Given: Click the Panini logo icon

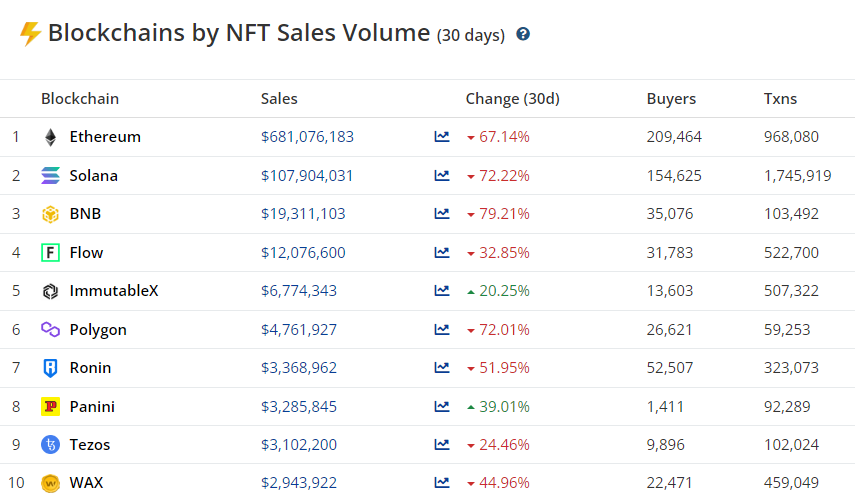Looking at the screenshot, I should 50,407.
